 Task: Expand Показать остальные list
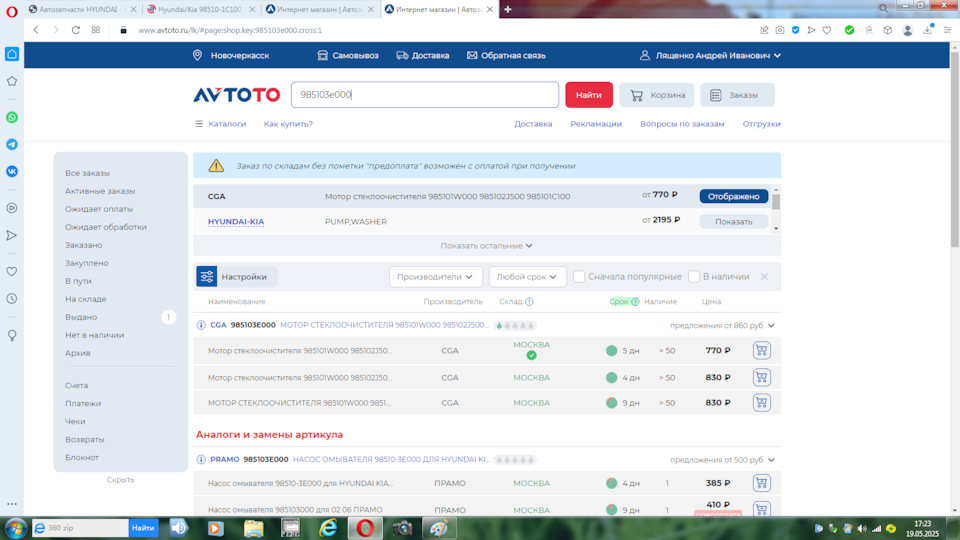487,246
